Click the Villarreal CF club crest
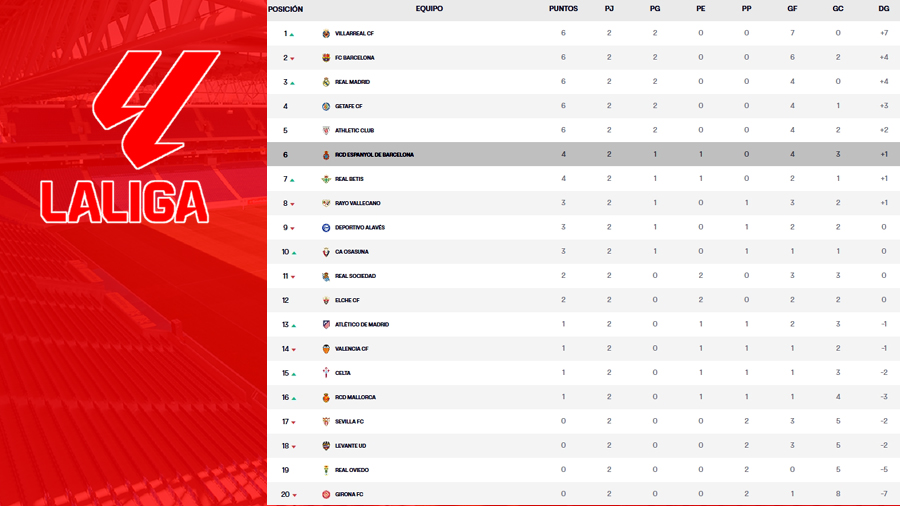 [x=326, y=34]
